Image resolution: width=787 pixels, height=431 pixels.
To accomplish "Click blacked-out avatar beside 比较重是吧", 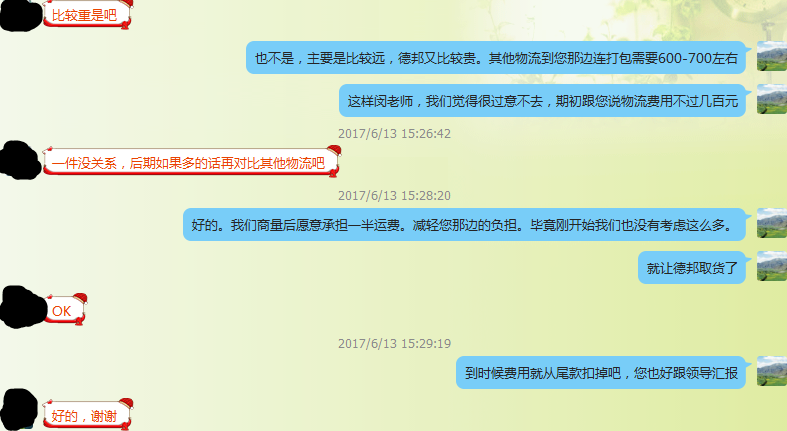I will pos(21,15).
